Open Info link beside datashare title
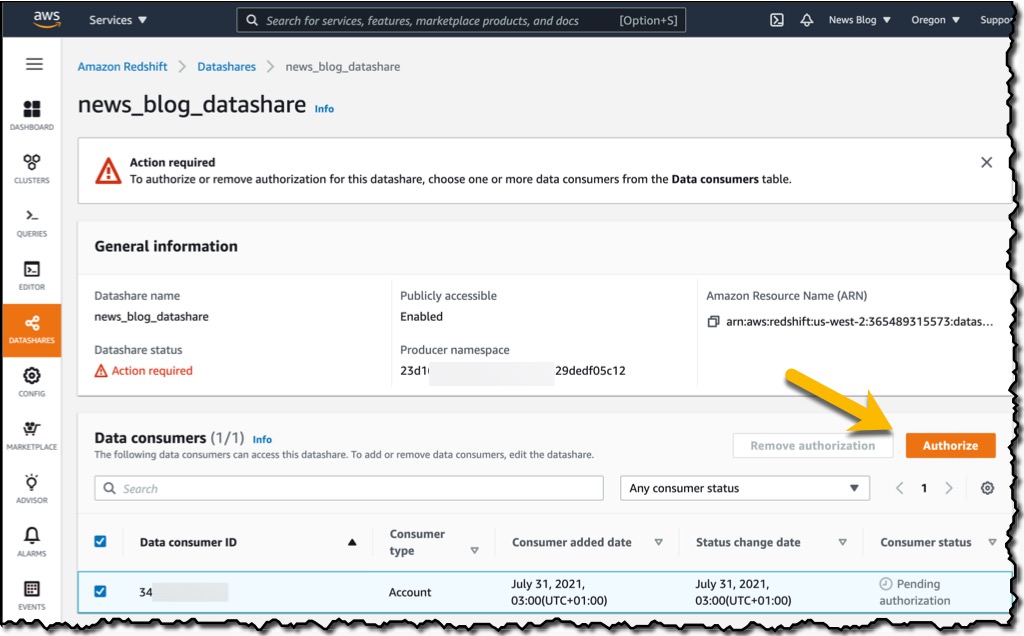The height and width of the screenshot is (636, 1024). point(324,109)
